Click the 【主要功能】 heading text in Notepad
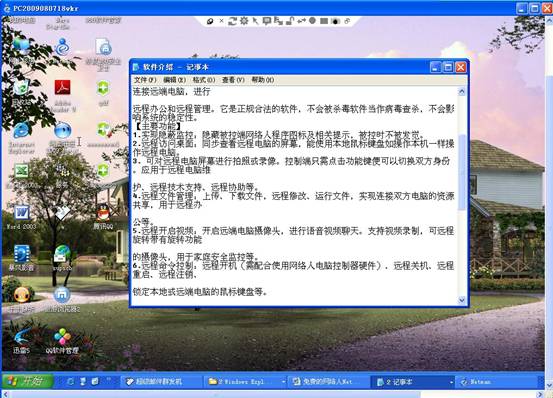This screenshot has width=553, height=398. click(x=158, y=126)
